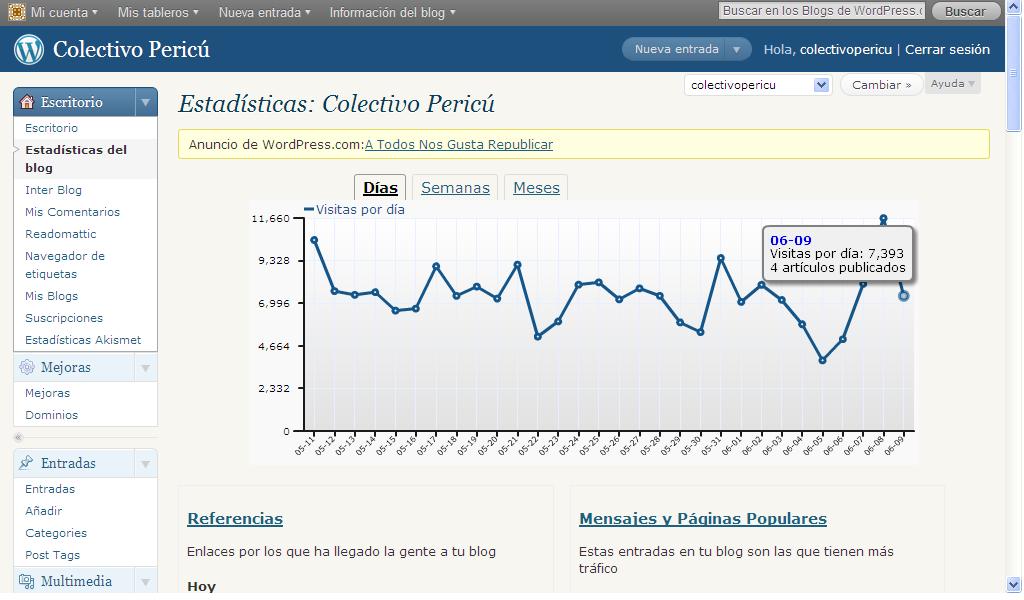Open the Ayuda help dropdown
This screenshot has width=1024, height=600.
click(x=952, y=84)
